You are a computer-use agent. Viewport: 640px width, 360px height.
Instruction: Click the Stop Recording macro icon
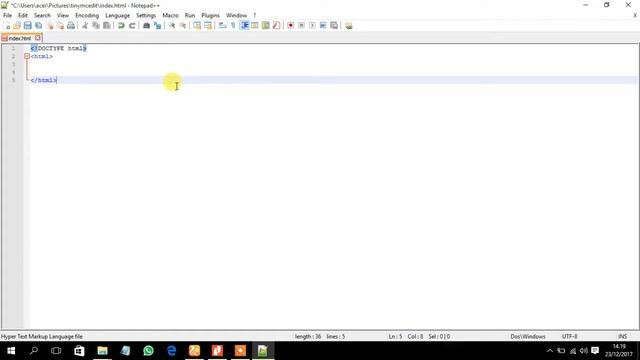click(x=301, y=26)
